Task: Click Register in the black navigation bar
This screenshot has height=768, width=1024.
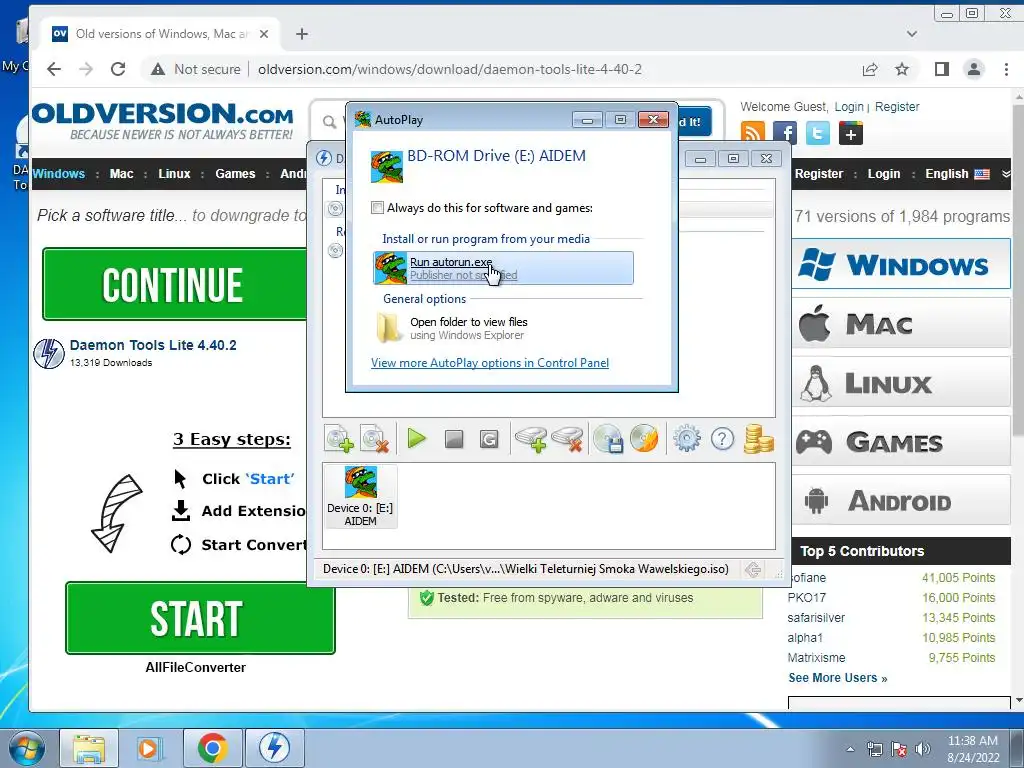Action: (819, 174)
